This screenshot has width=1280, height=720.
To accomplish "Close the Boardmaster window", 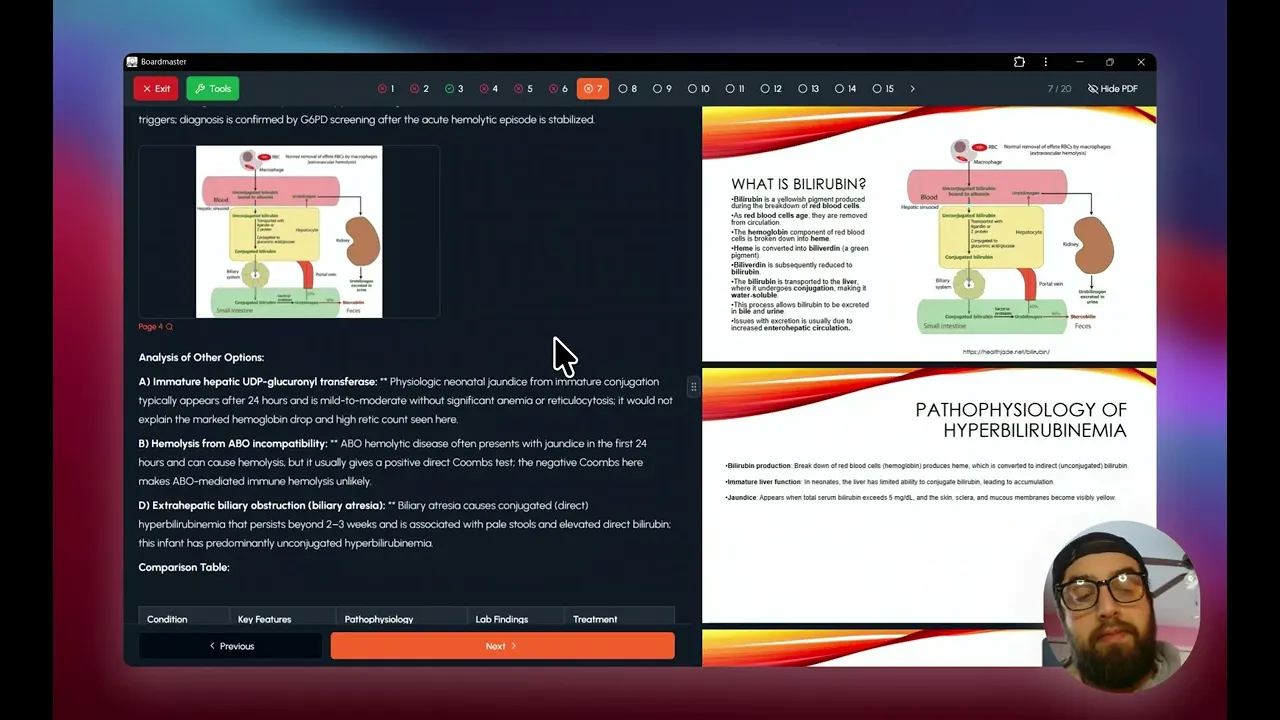I will click(x=1141, y=62).
